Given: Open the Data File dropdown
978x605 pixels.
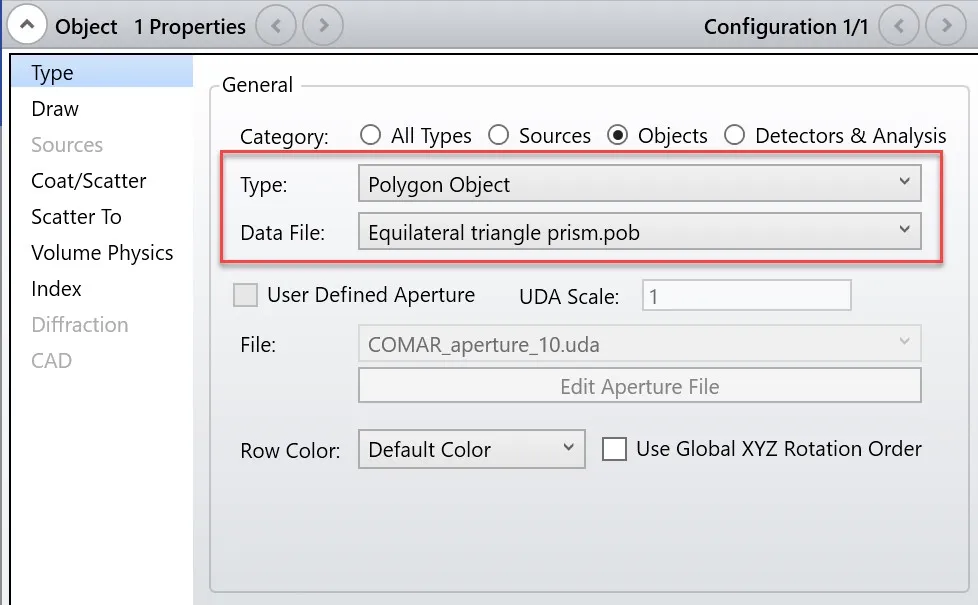Looking at the screenshot, I should click(x=639, y=233).
